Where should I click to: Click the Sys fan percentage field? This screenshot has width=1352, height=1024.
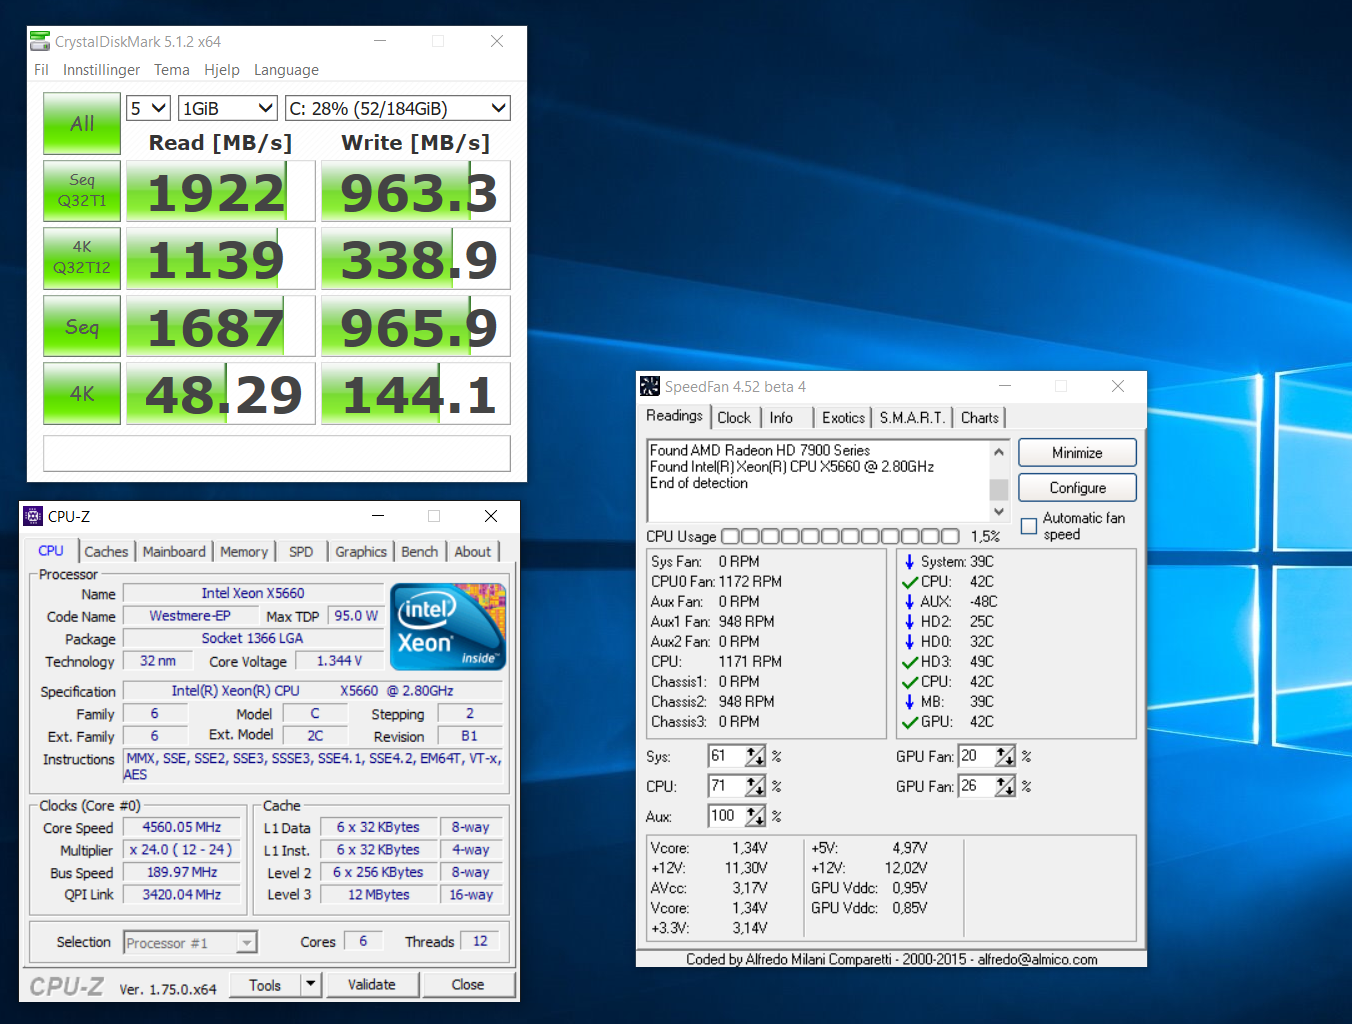(x=726, y=757)
